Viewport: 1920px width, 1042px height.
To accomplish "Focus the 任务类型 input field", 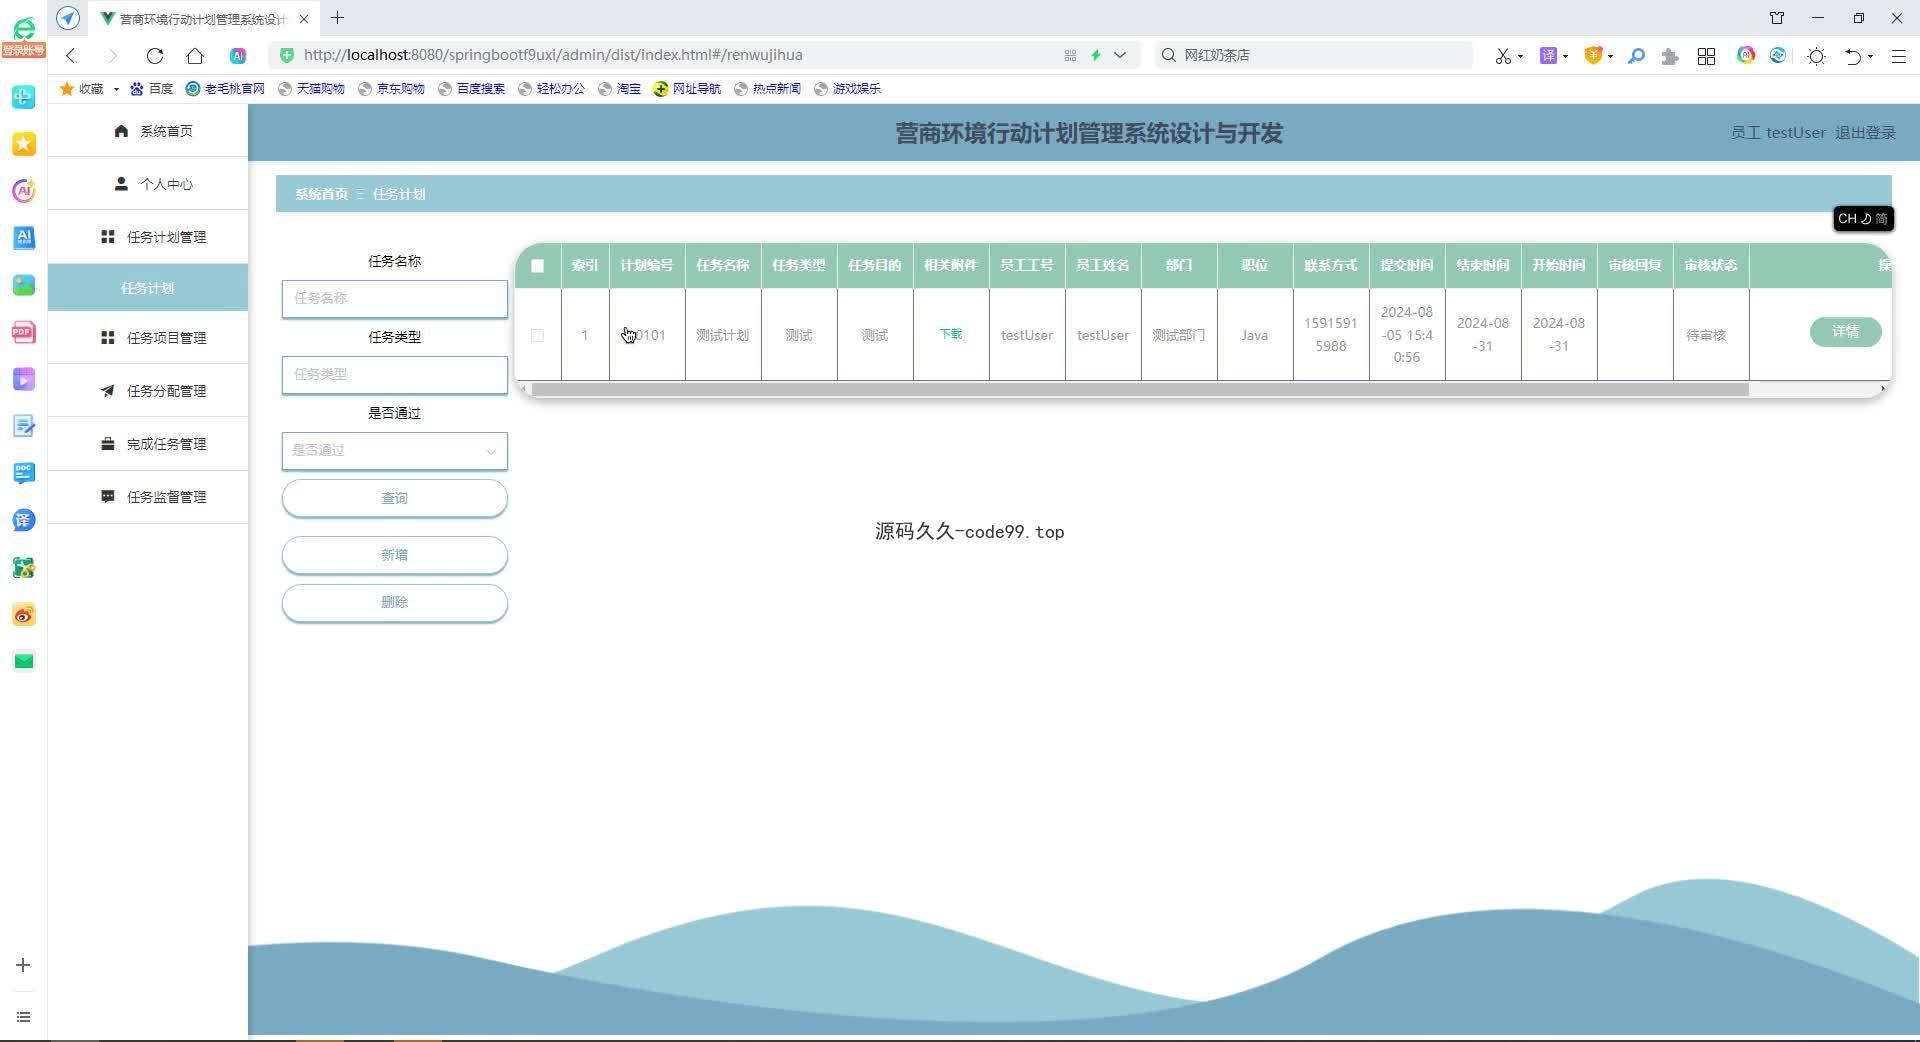I will point(395,375).
